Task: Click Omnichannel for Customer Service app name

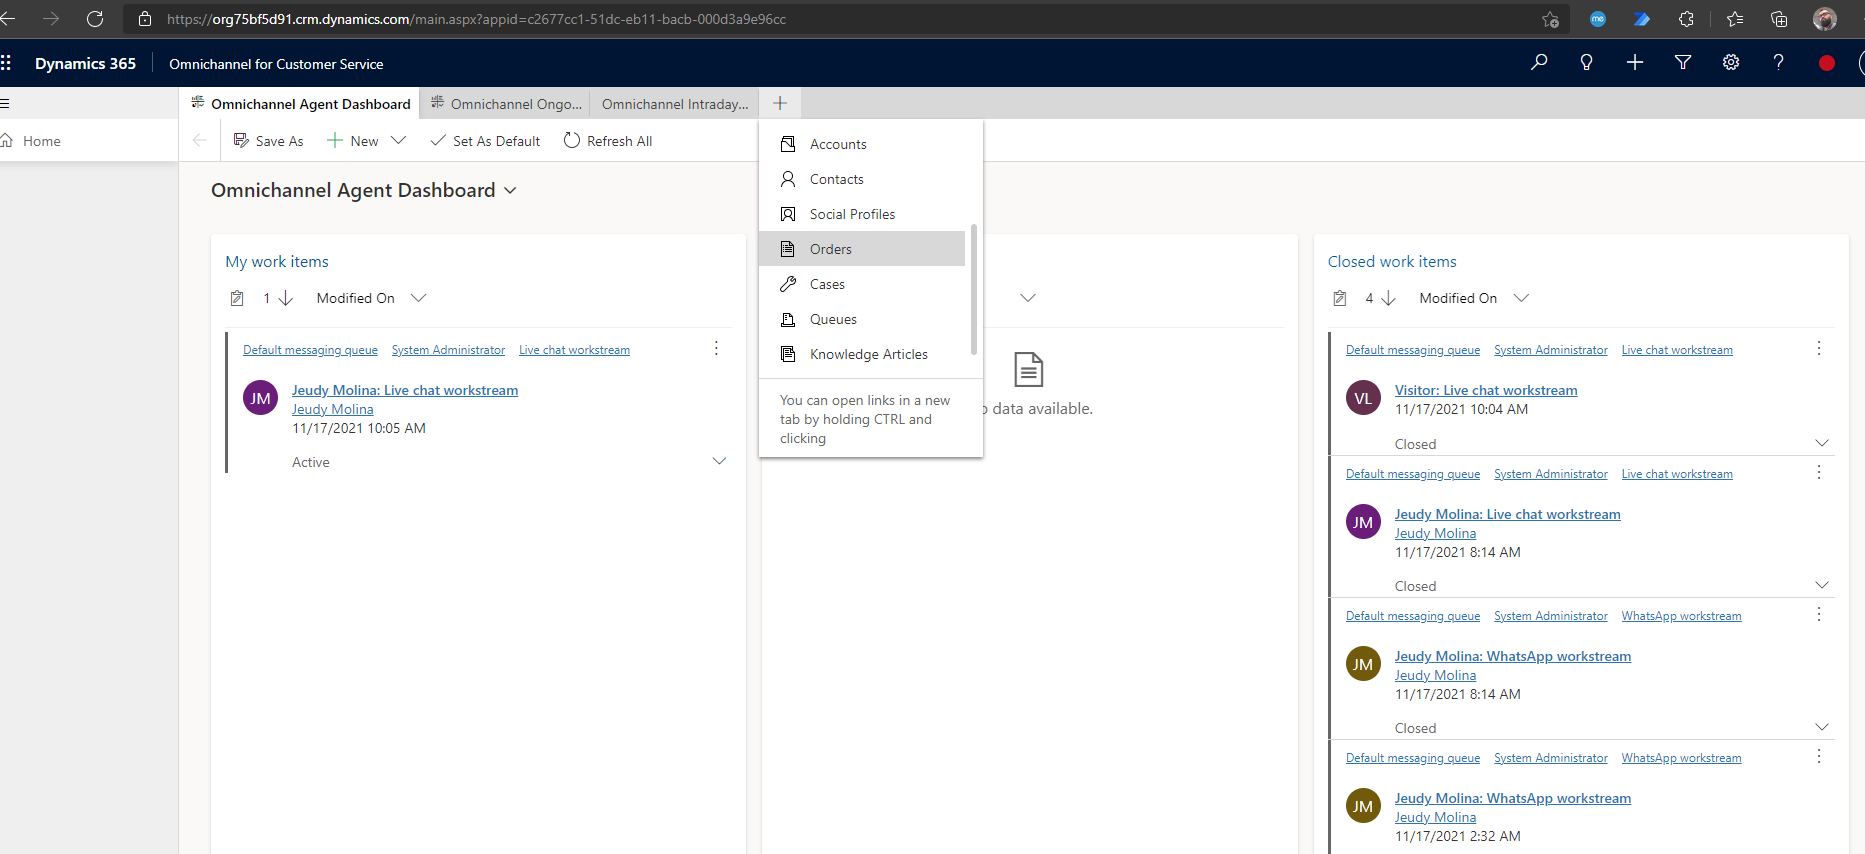Action: [x=276, y=64]
